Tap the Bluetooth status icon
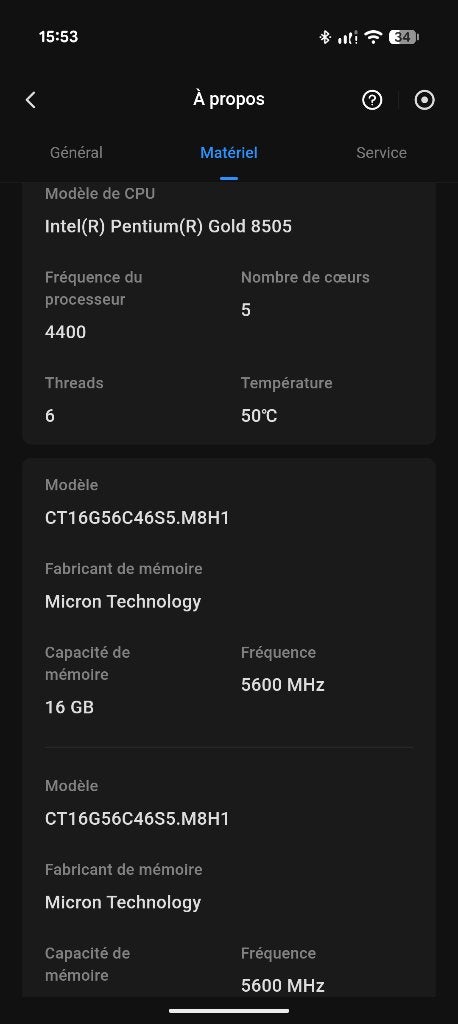This screenshot has width=458, height=1024. [325, 37]
